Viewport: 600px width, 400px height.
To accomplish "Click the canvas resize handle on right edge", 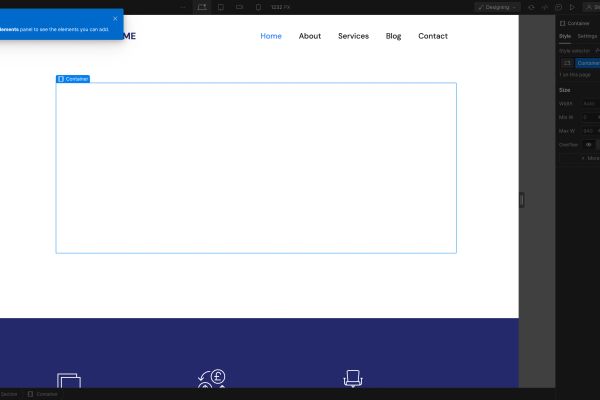I will pyautogui.click(x=522, y=200).
